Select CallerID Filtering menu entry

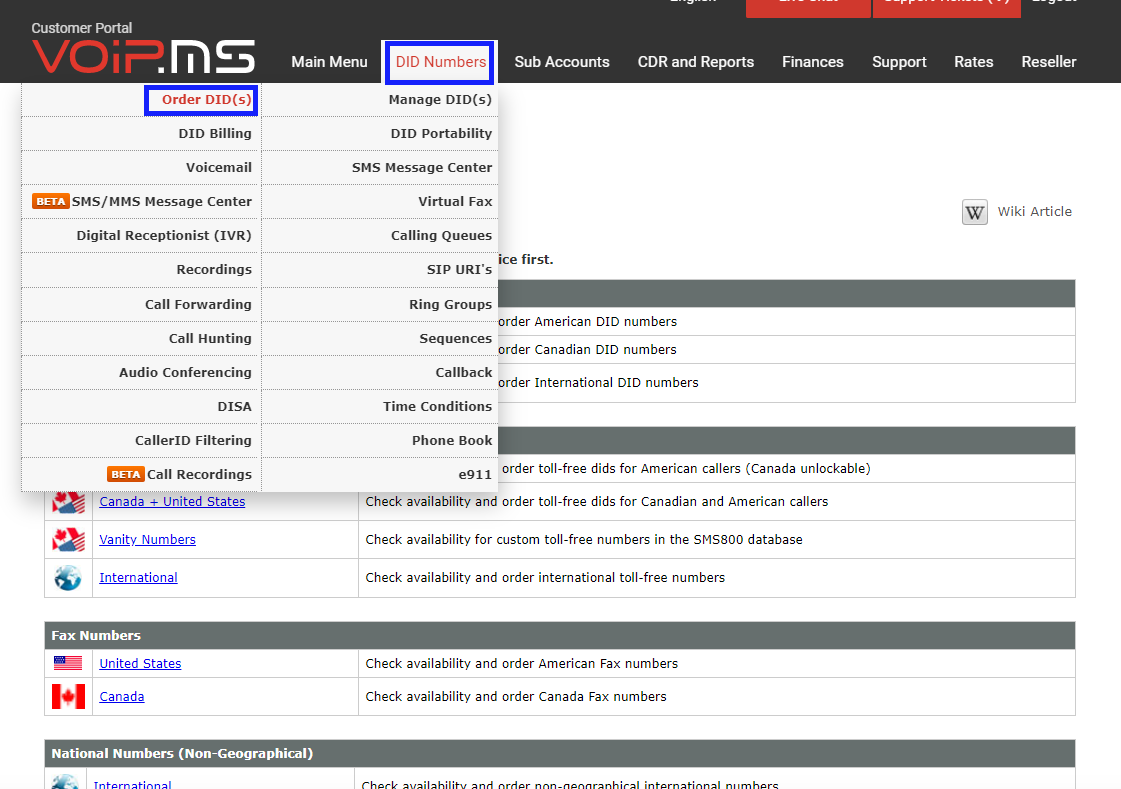coord(193,441)
